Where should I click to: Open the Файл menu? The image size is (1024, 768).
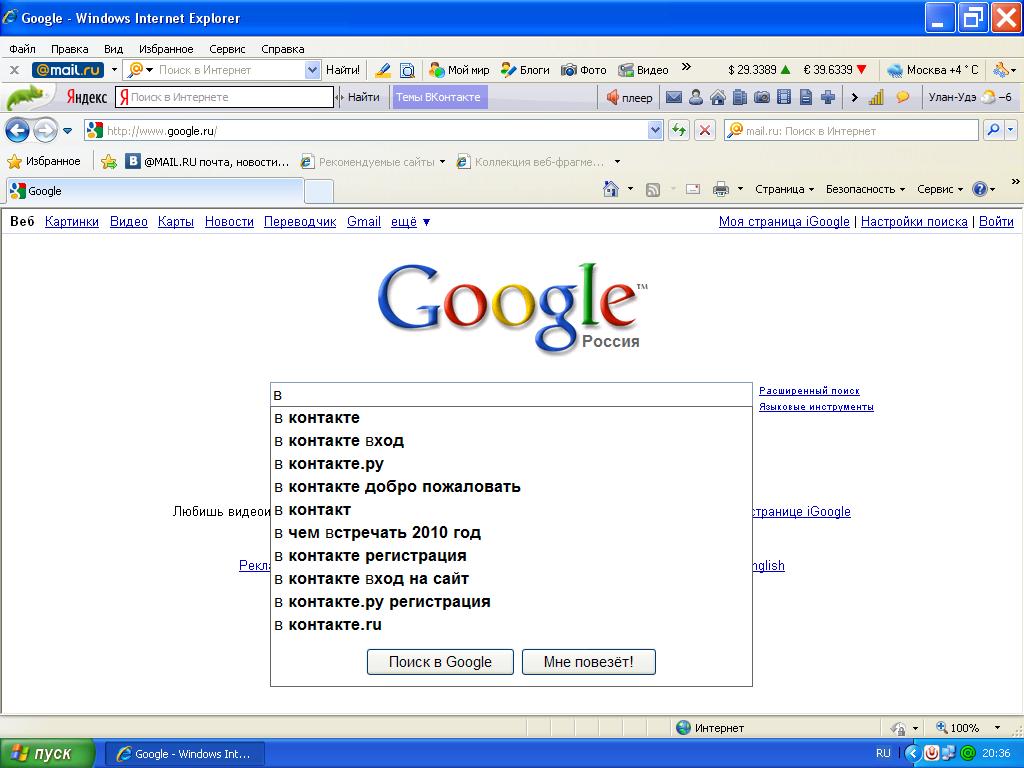click(x=22, y=49)
